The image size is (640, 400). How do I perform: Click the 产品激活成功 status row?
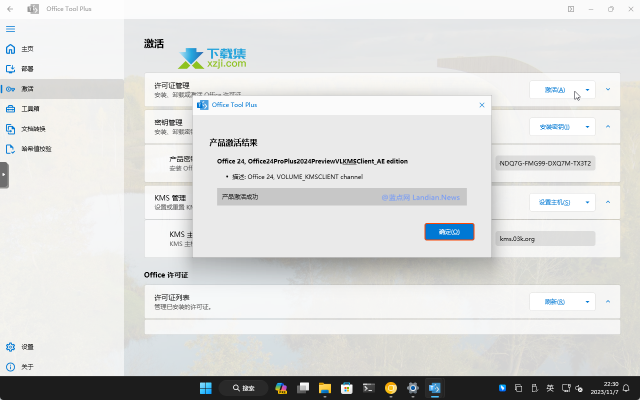tap(342, 197)
